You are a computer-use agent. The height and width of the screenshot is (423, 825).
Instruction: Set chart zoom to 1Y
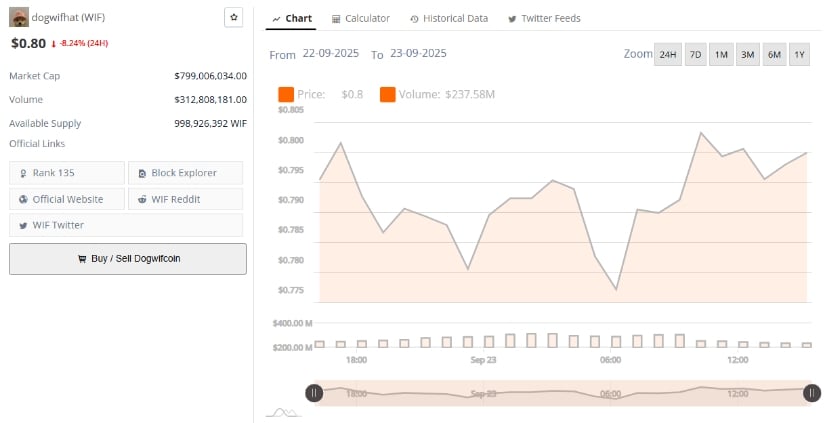tap(799, 55)
